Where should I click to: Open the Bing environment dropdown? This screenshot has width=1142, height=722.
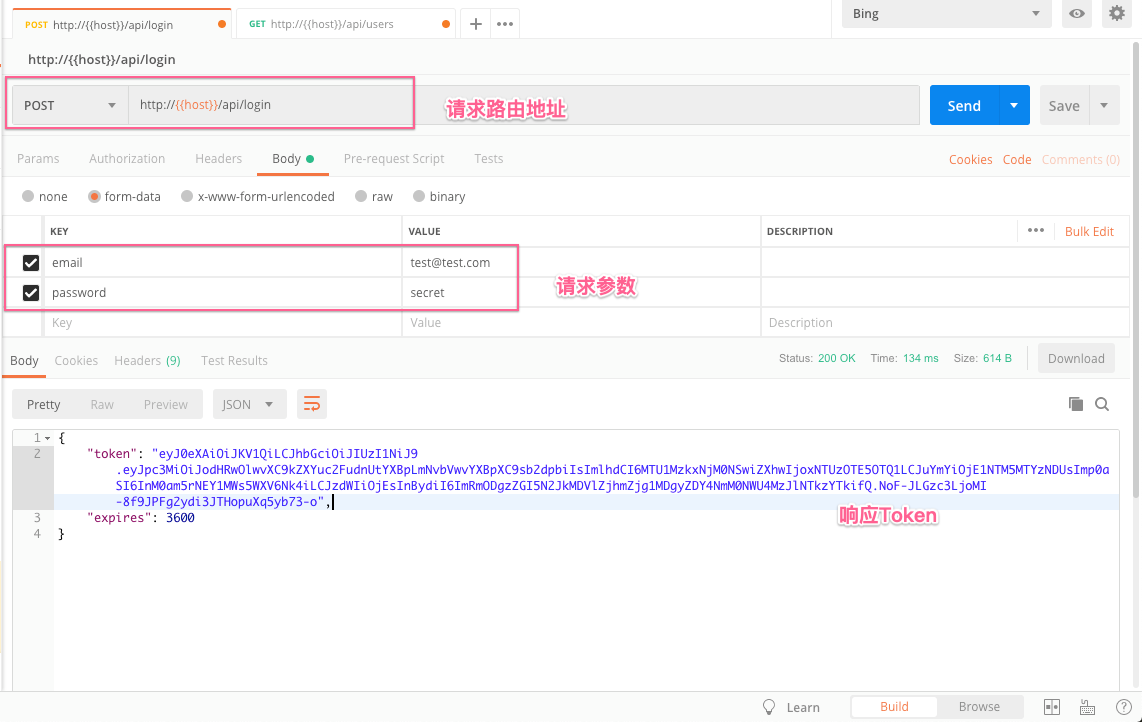tap(946, 14)
